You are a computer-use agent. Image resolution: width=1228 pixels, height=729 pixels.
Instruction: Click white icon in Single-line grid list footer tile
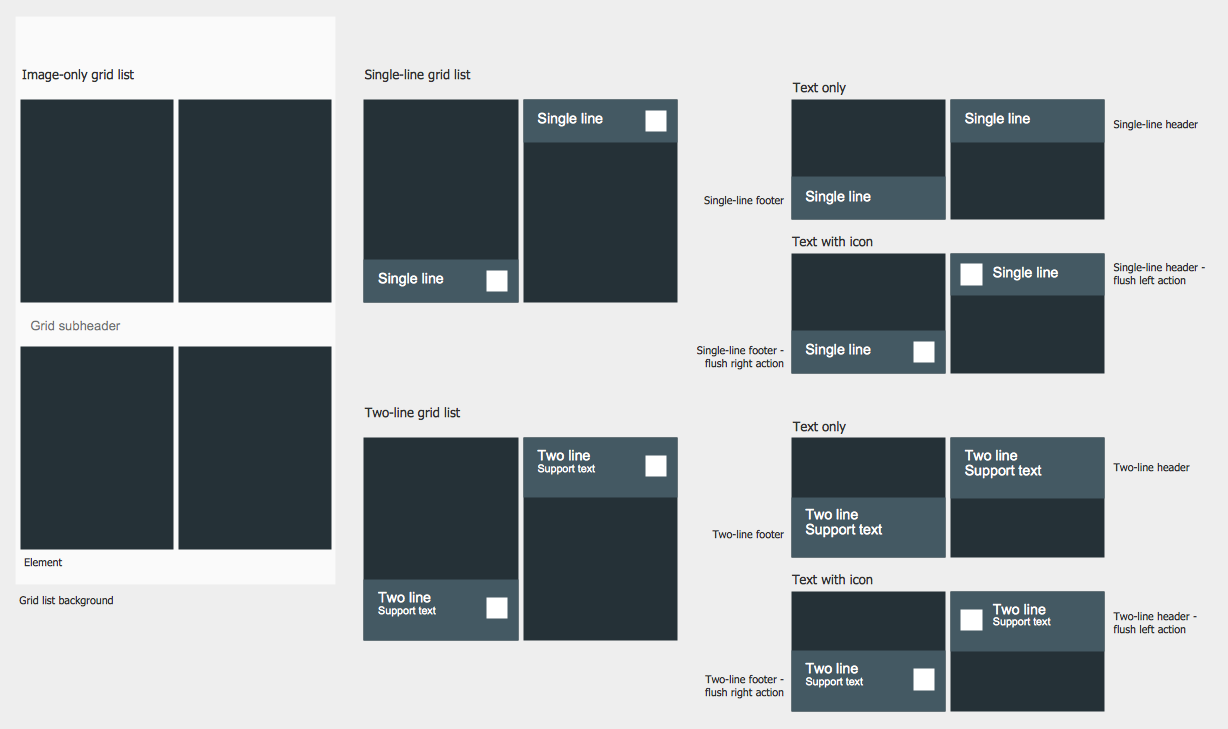click(x=497, y=281)
